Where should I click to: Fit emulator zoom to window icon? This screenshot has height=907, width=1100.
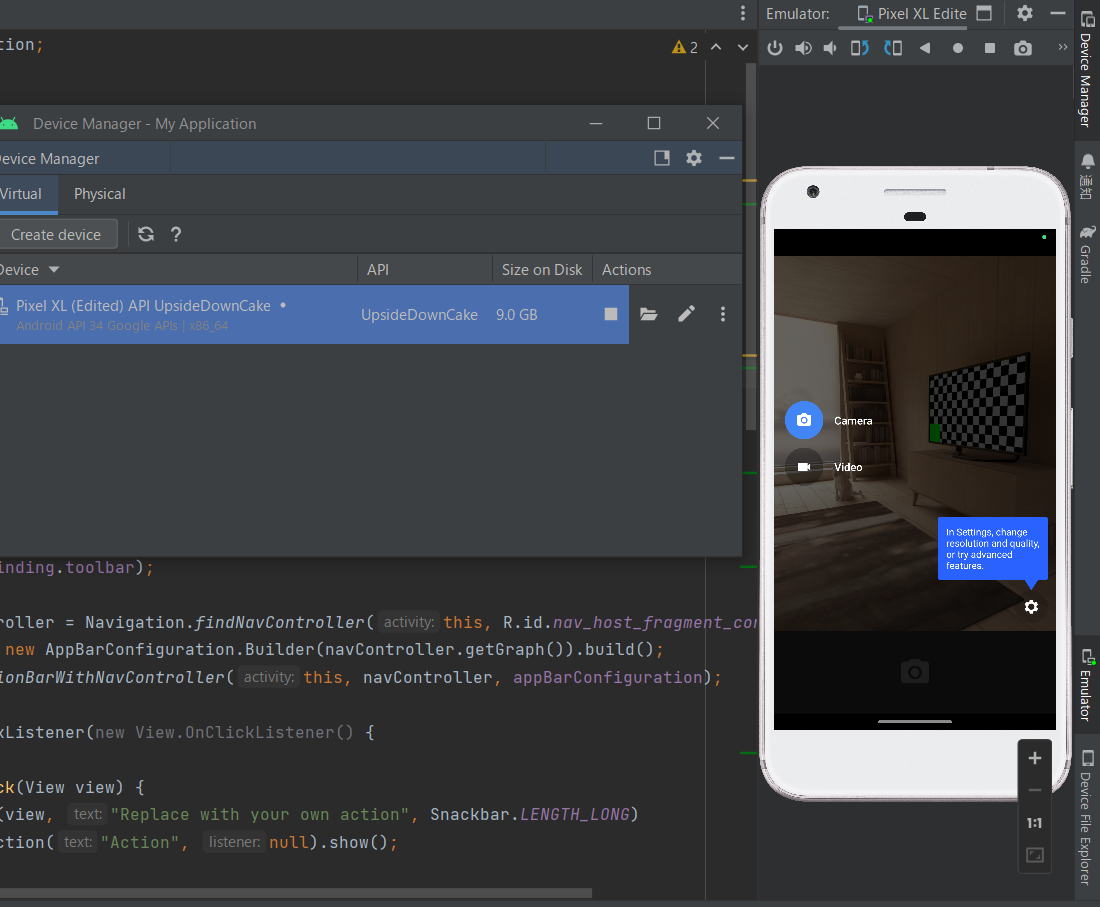[x=1035, y=855]
